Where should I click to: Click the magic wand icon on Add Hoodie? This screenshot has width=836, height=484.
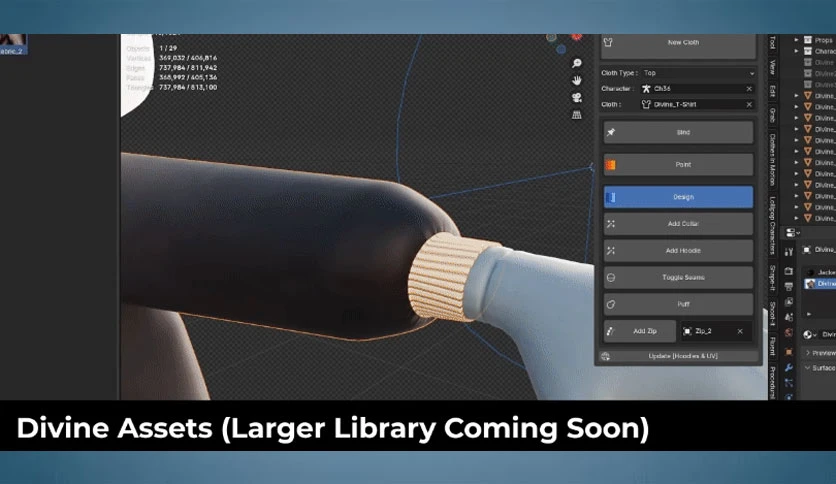(x=611, y=251)
